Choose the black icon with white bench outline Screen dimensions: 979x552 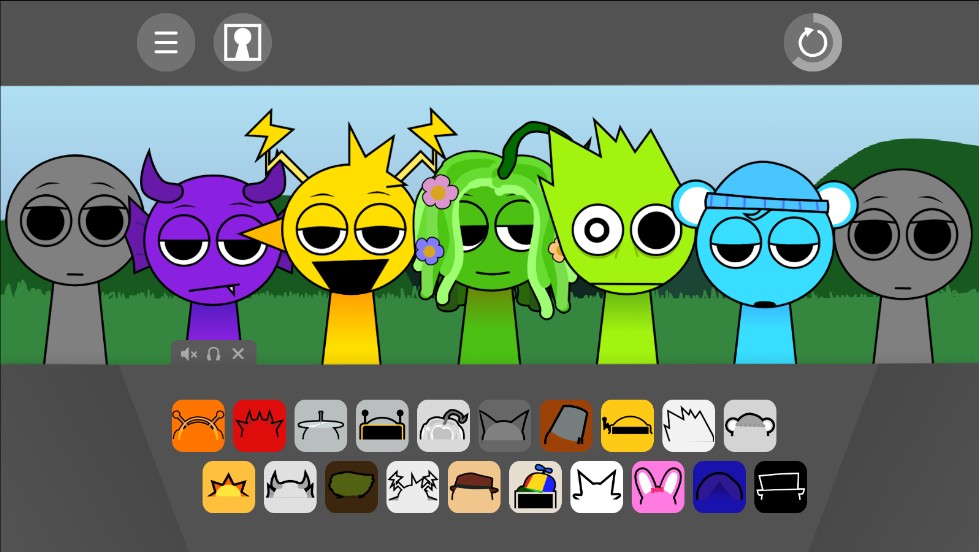pos(780,487)
